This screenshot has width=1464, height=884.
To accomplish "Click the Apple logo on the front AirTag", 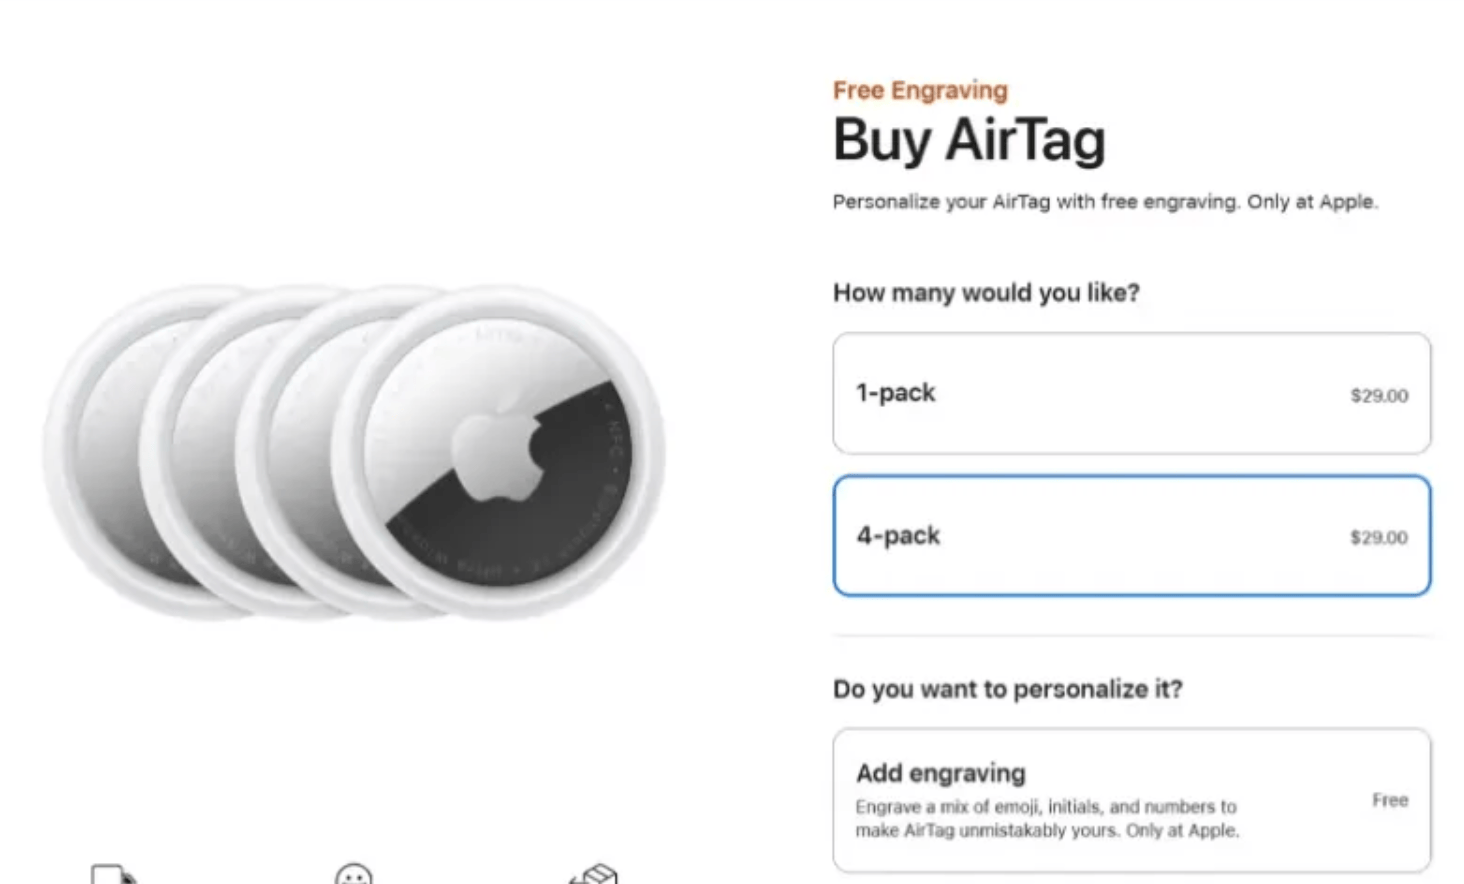I will pyautogui.click(x=498, y=450).
